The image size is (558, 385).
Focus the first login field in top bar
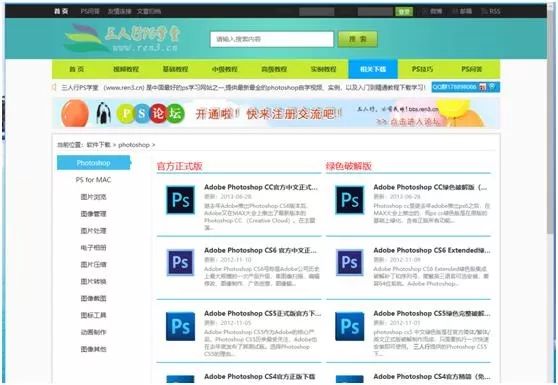(x=317, y=12)
